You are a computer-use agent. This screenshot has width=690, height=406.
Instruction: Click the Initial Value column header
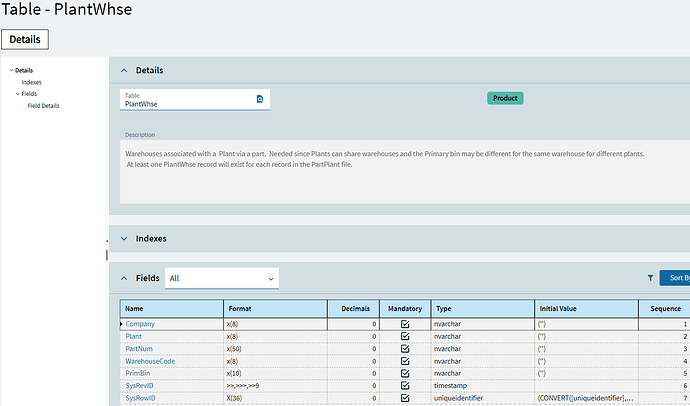pyautogui.click(x=587, y=308)
